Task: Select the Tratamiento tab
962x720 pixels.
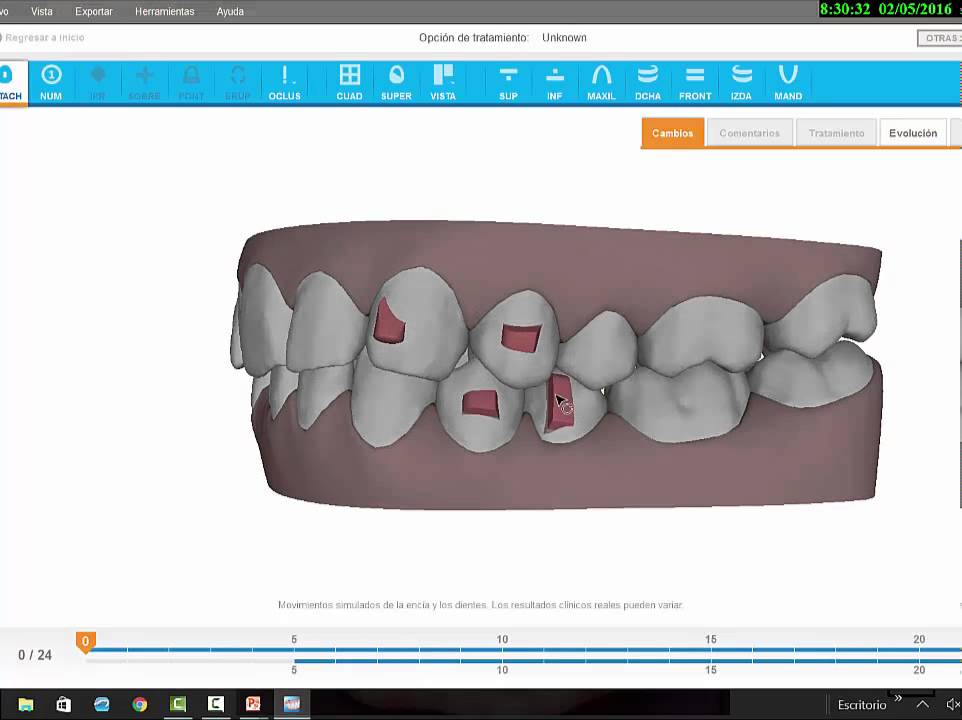Action: [x=836, y=133]
